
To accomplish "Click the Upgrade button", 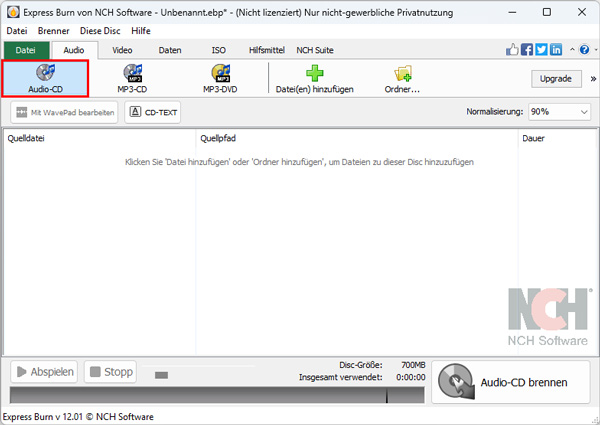I will (x=556, y=79).
